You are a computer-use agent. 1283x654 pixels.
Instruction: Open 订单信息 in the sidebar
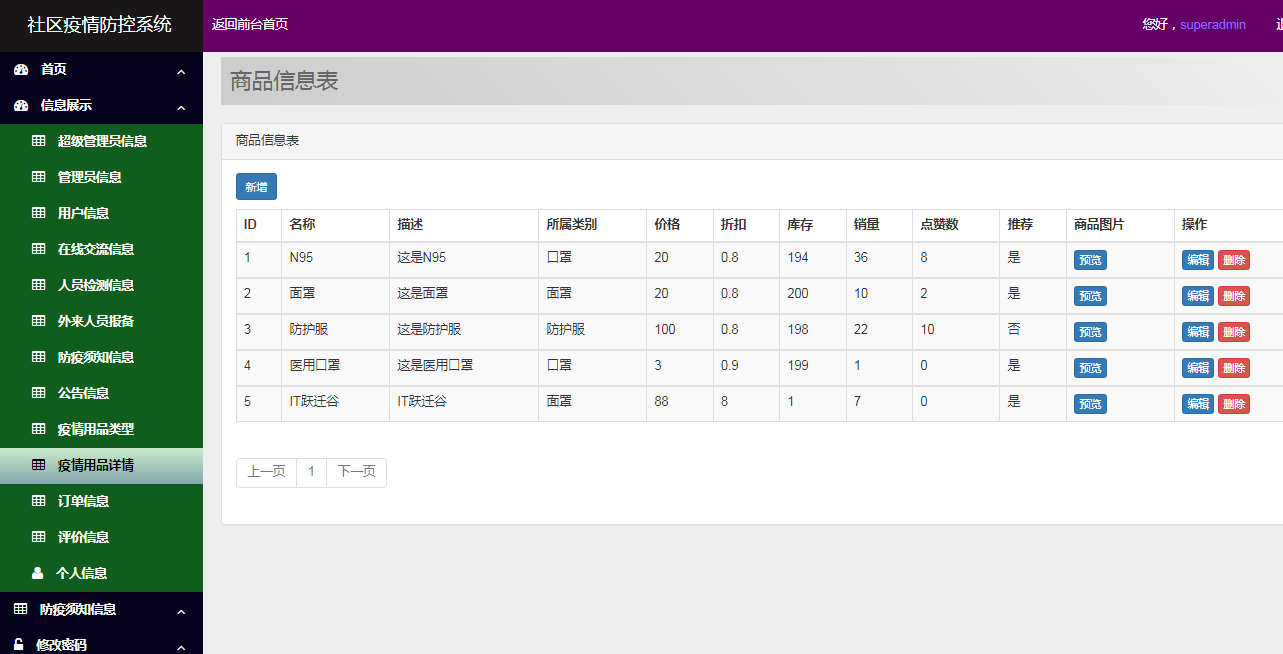pyautogui.click(x=101, y=501)
